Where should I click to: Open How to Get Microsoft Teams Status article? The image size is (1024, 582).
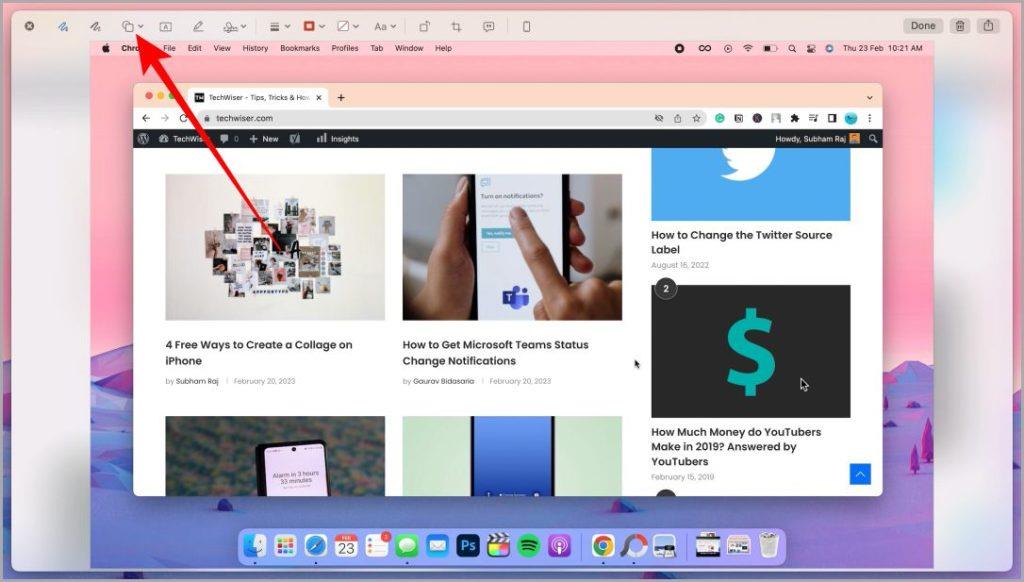(495, 353)
